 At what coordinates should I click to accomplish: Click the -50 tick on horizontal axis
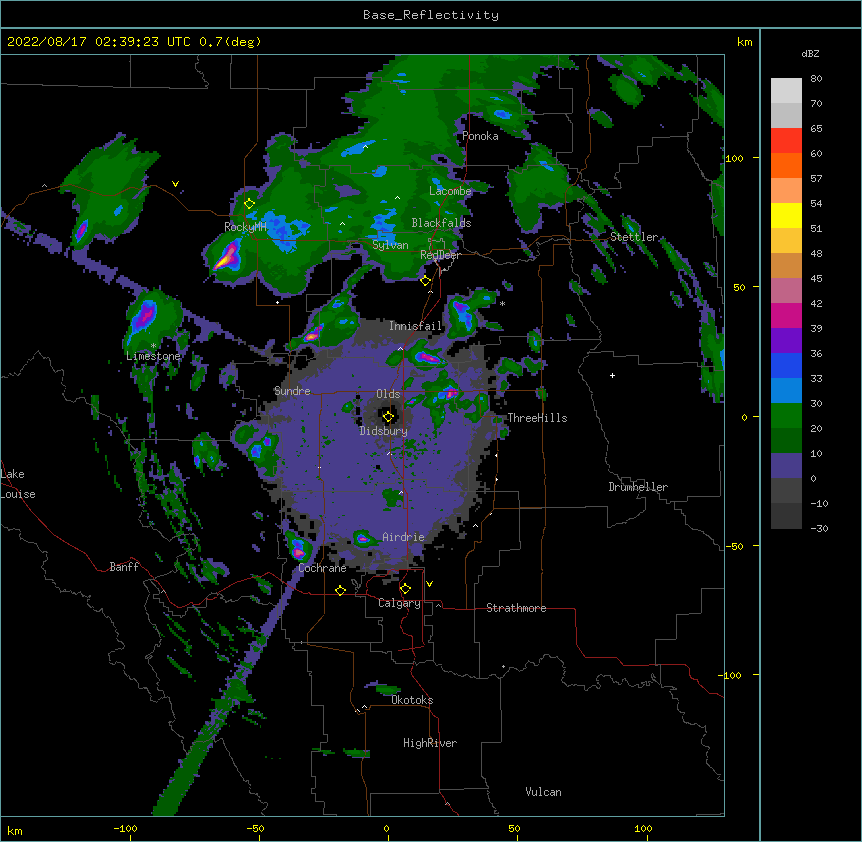coord(255,828)
